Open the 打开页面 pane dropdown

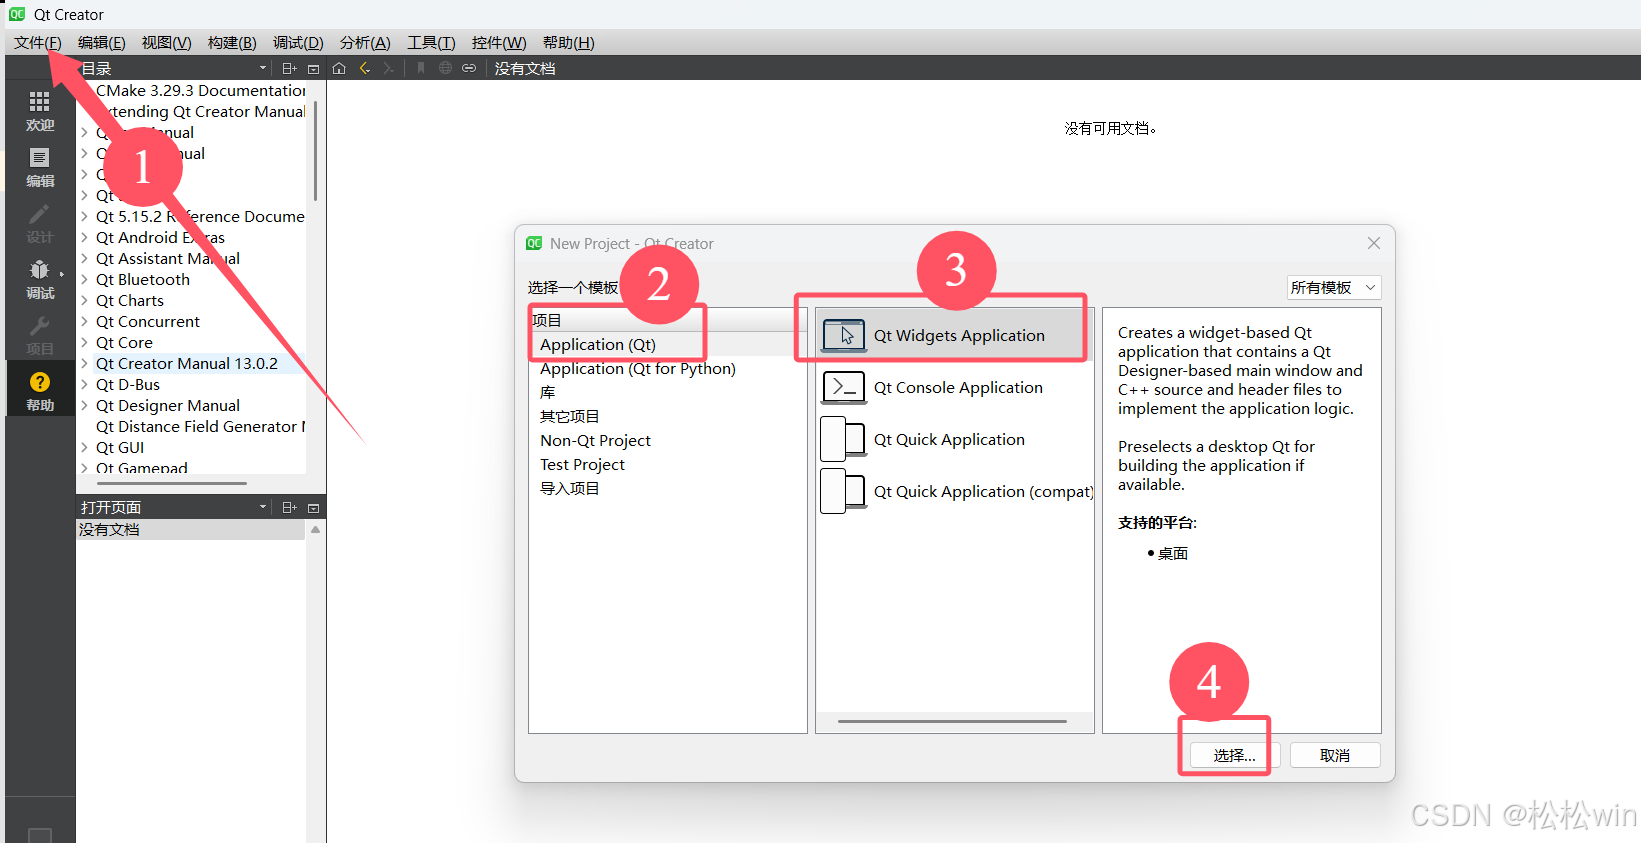[x=263, y=507]
